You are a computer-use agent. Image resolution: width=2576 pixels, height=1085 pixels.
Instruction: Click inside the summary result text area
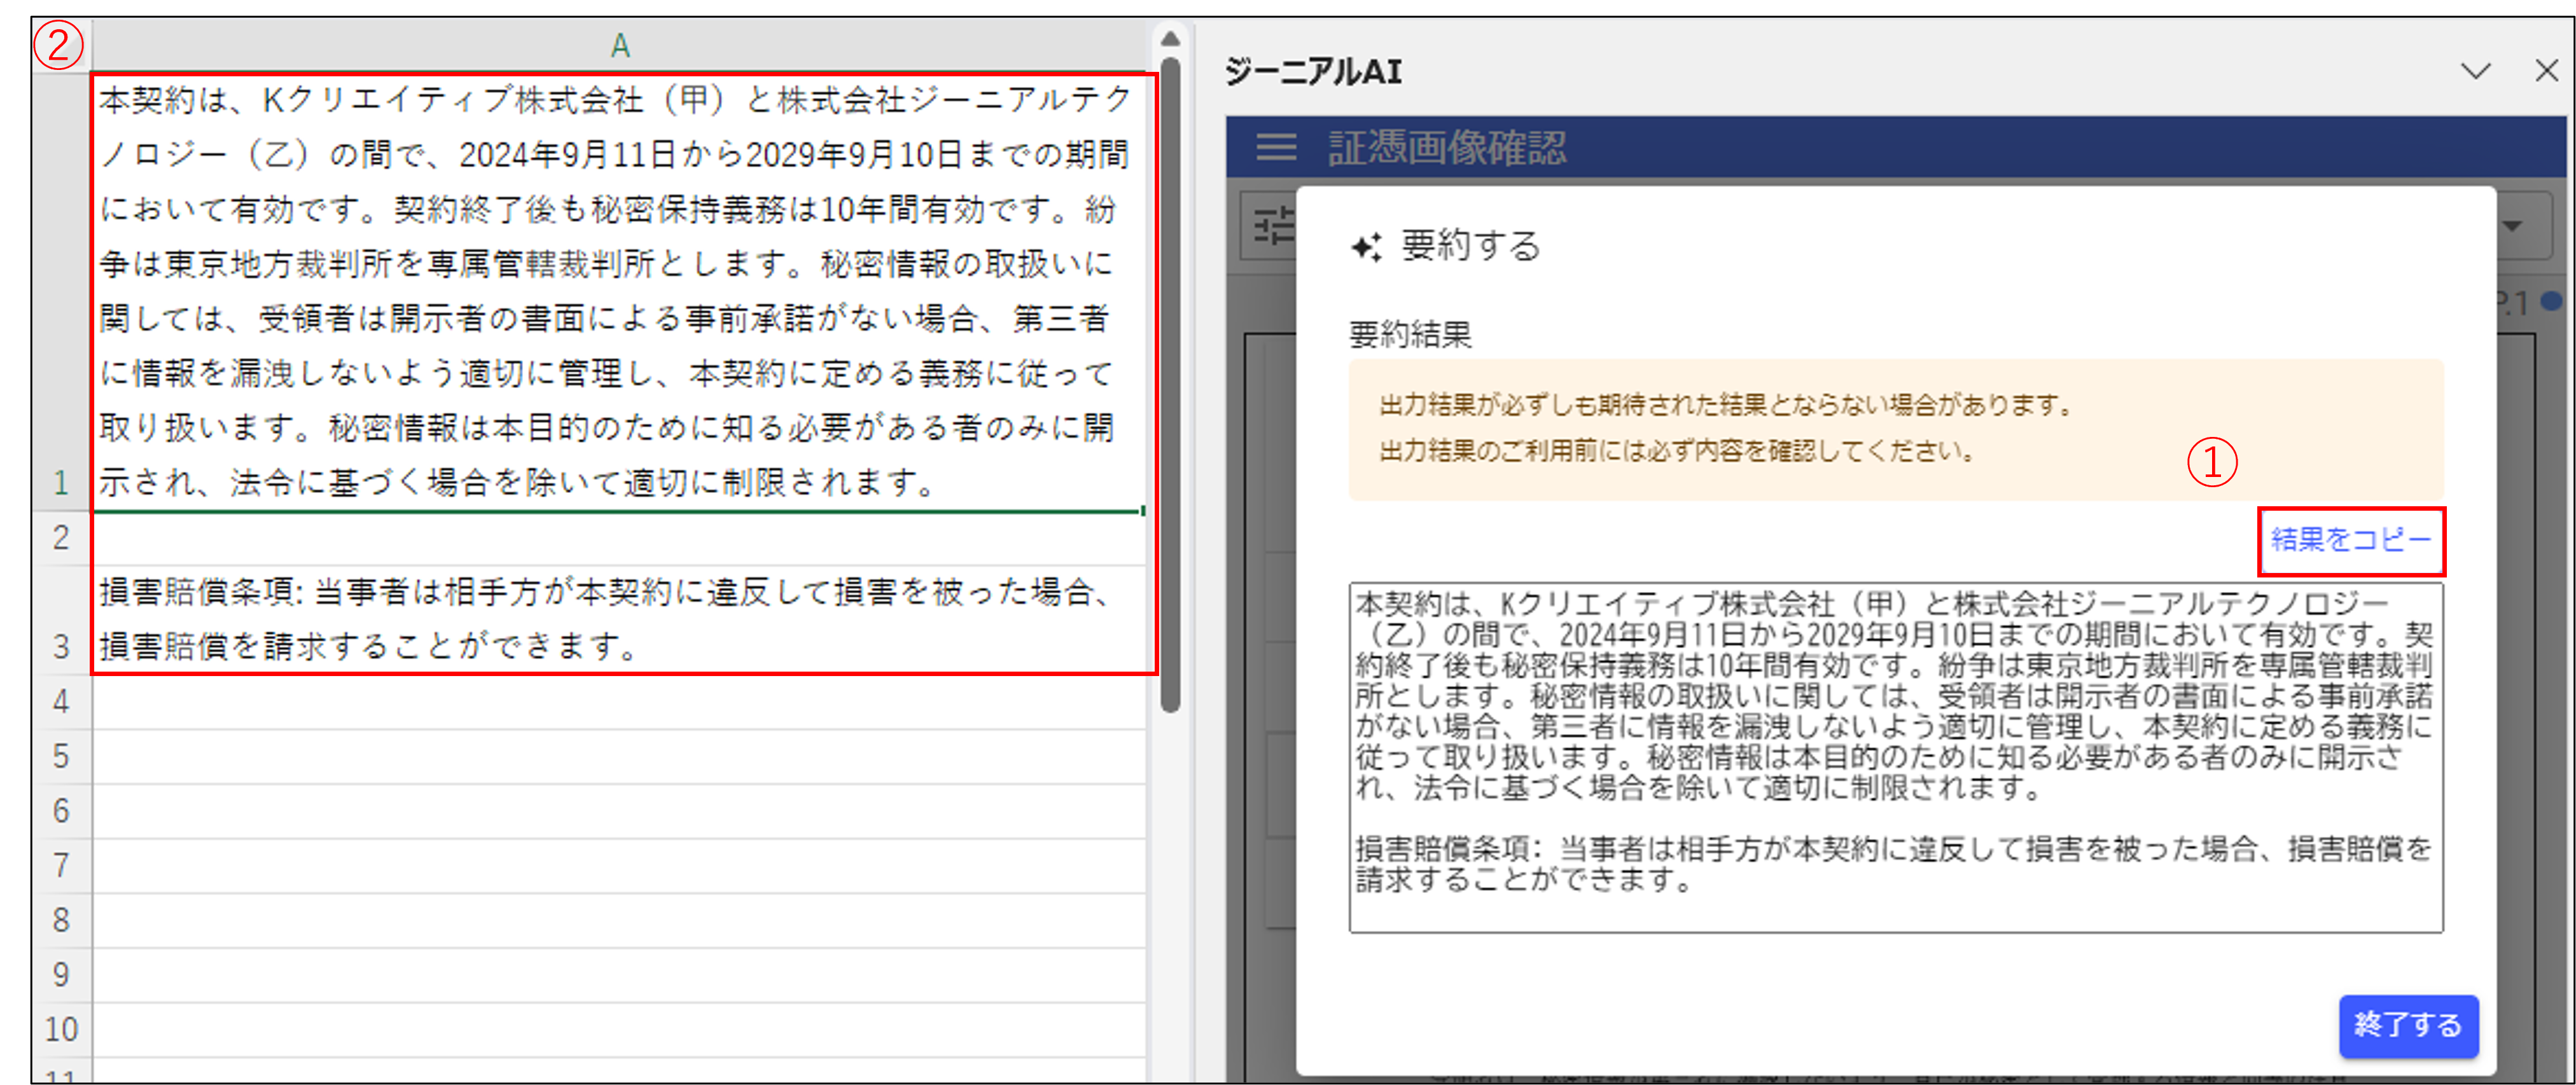(x=1895, y=757)
